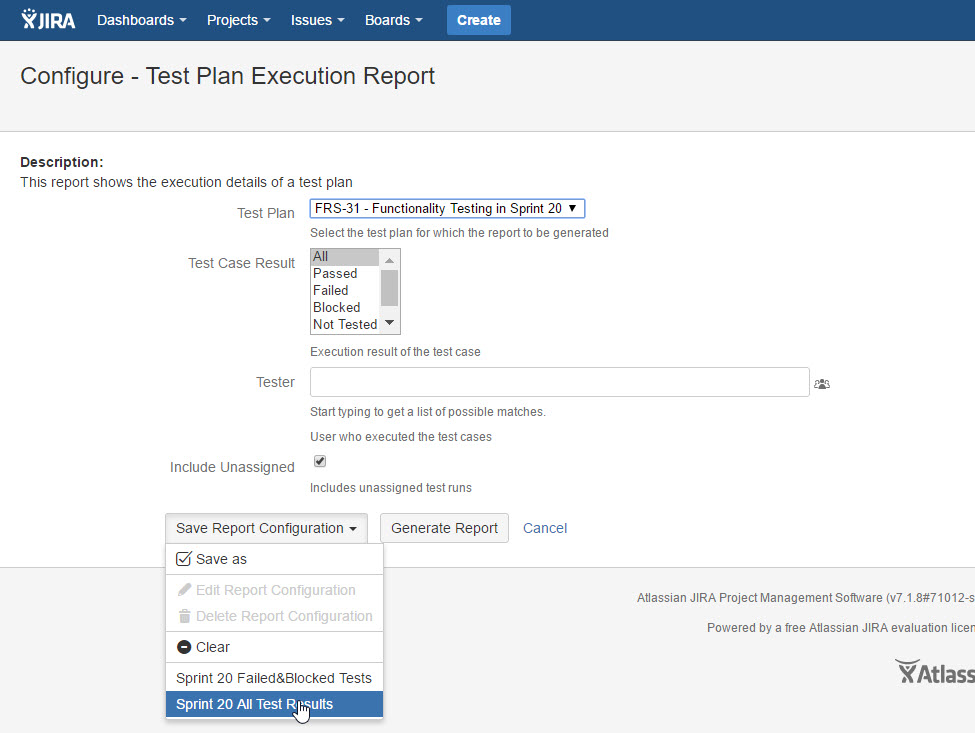
Task: Click the Generate Report button
Action: tap(444, 528)
